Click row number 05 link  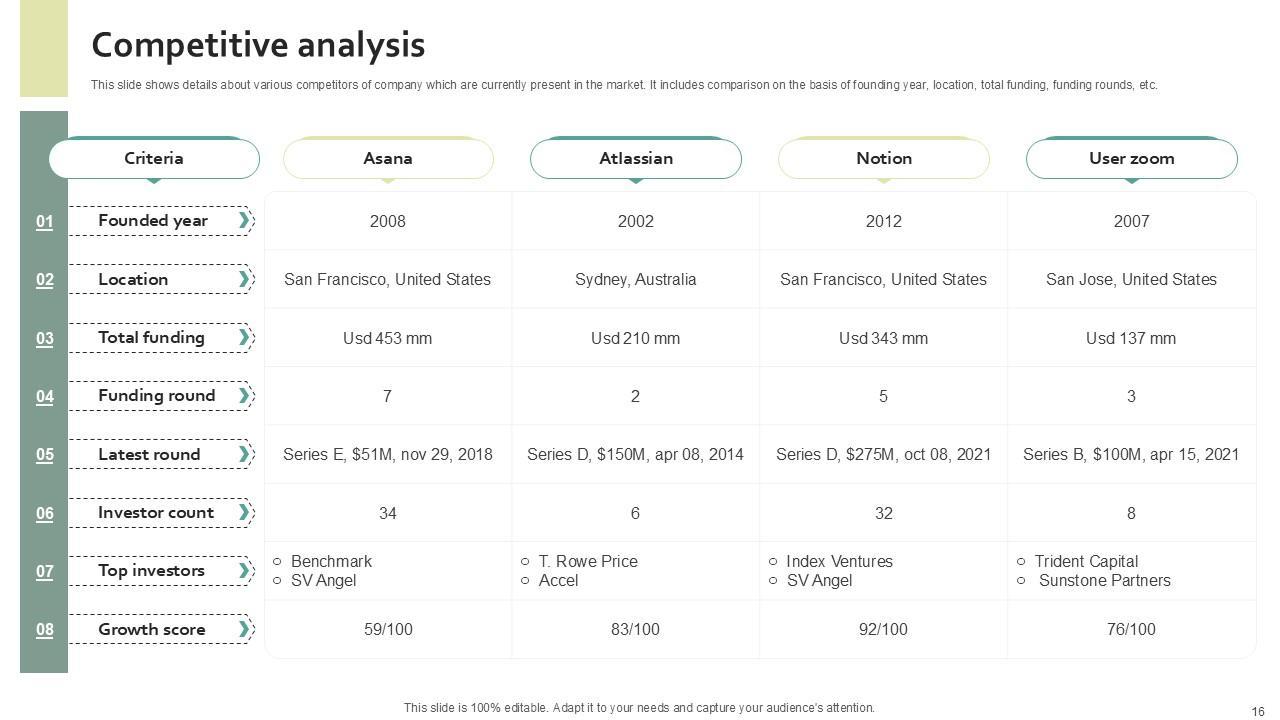45,454
